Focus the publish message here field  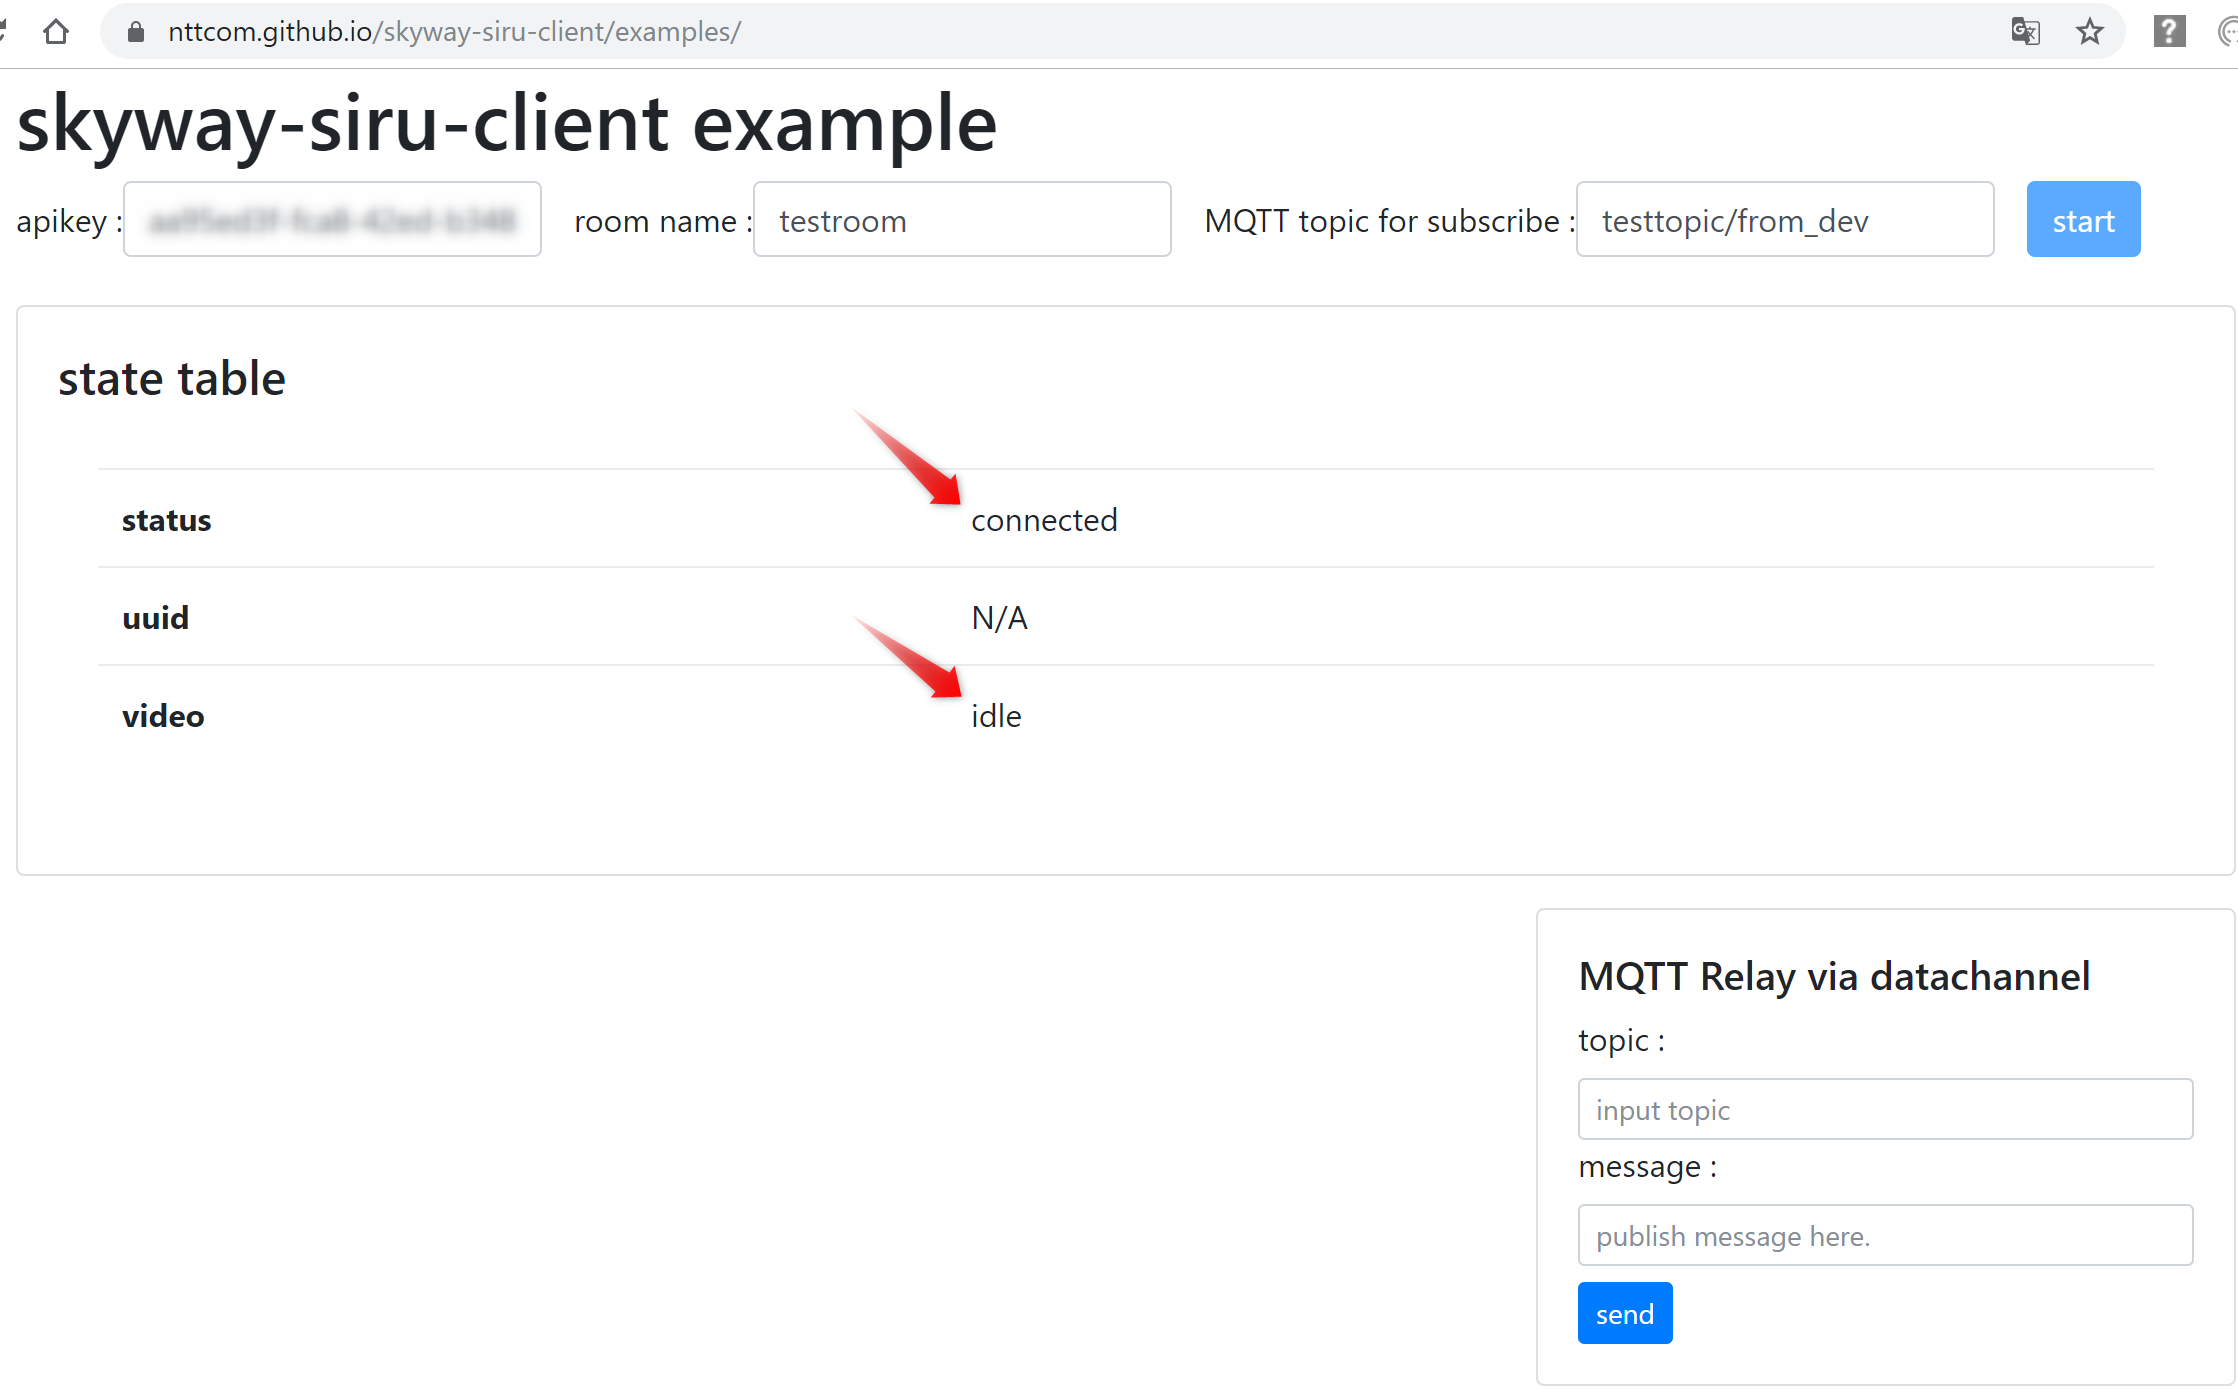click(1884, 1236)
